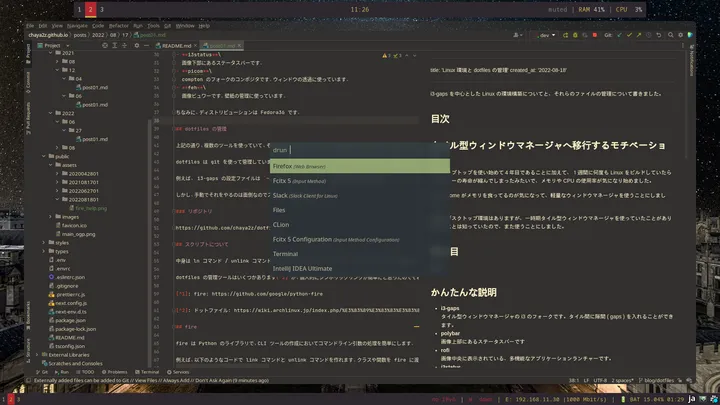This screenshot has width=720, height=405.
Task: Click the red Stop button
Action: click(595, 35)
